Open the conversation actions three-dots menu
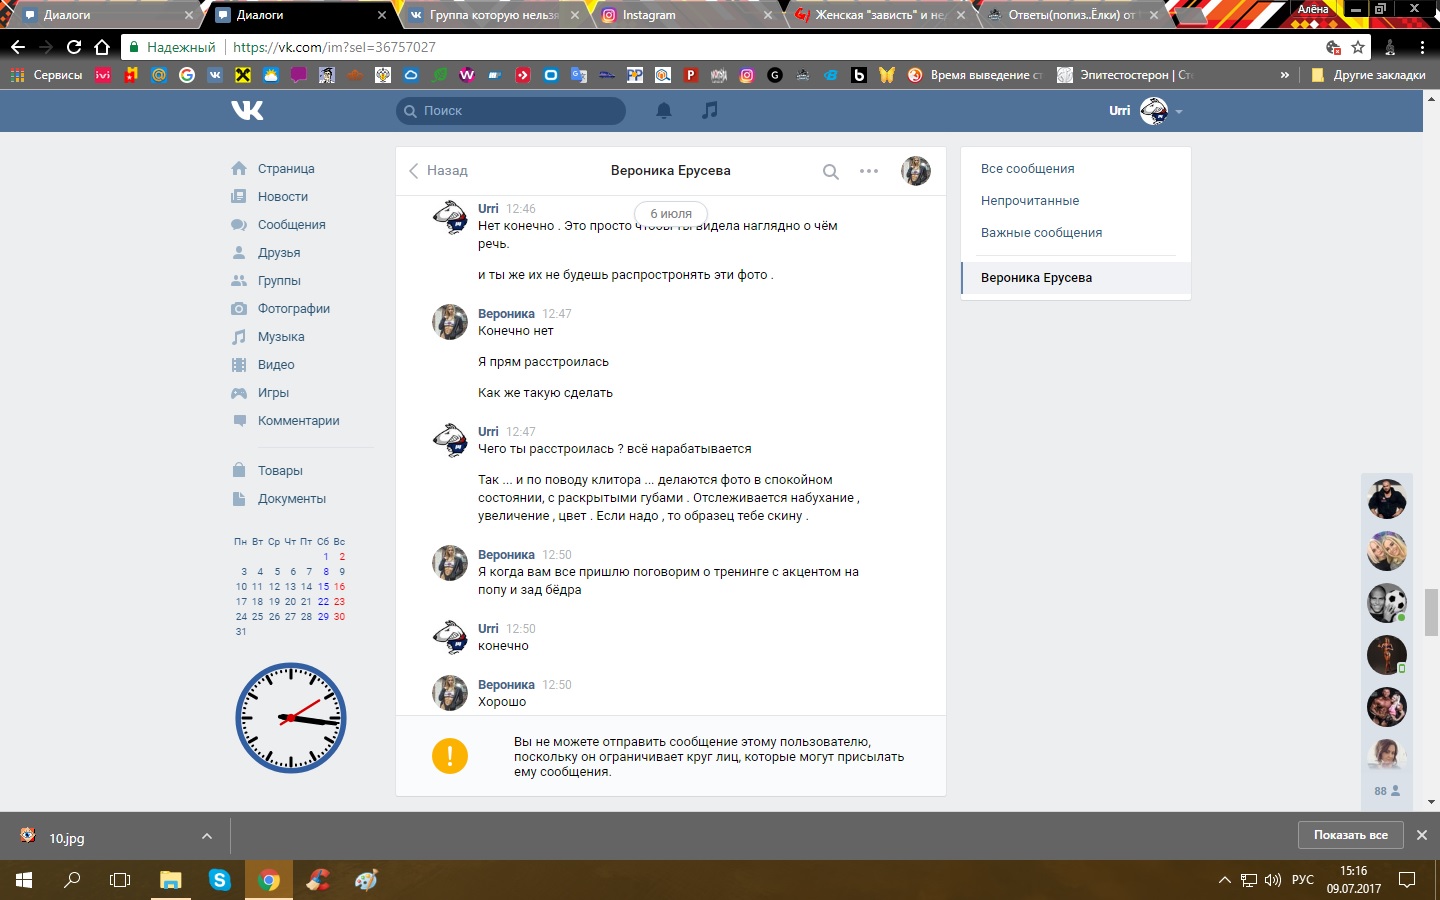The image size is (1440, 900). (x=869, y=171)
